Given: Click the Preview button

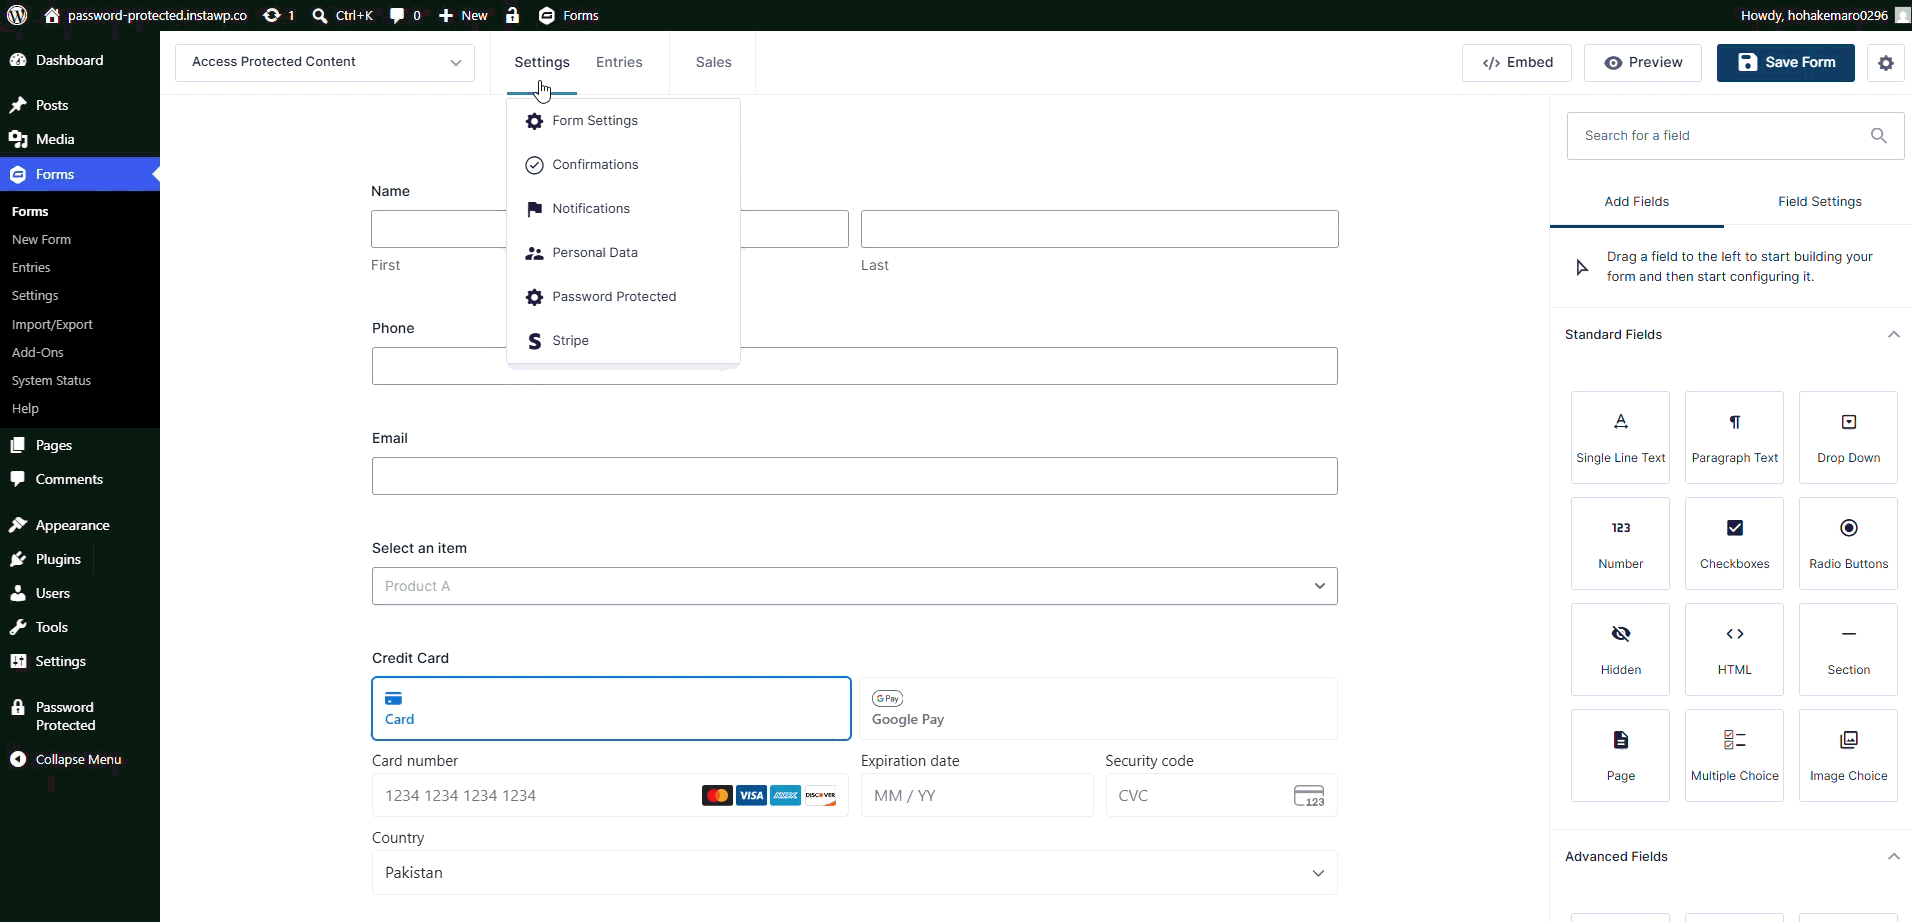Looking at the screenshot, I should point(1643,62).
